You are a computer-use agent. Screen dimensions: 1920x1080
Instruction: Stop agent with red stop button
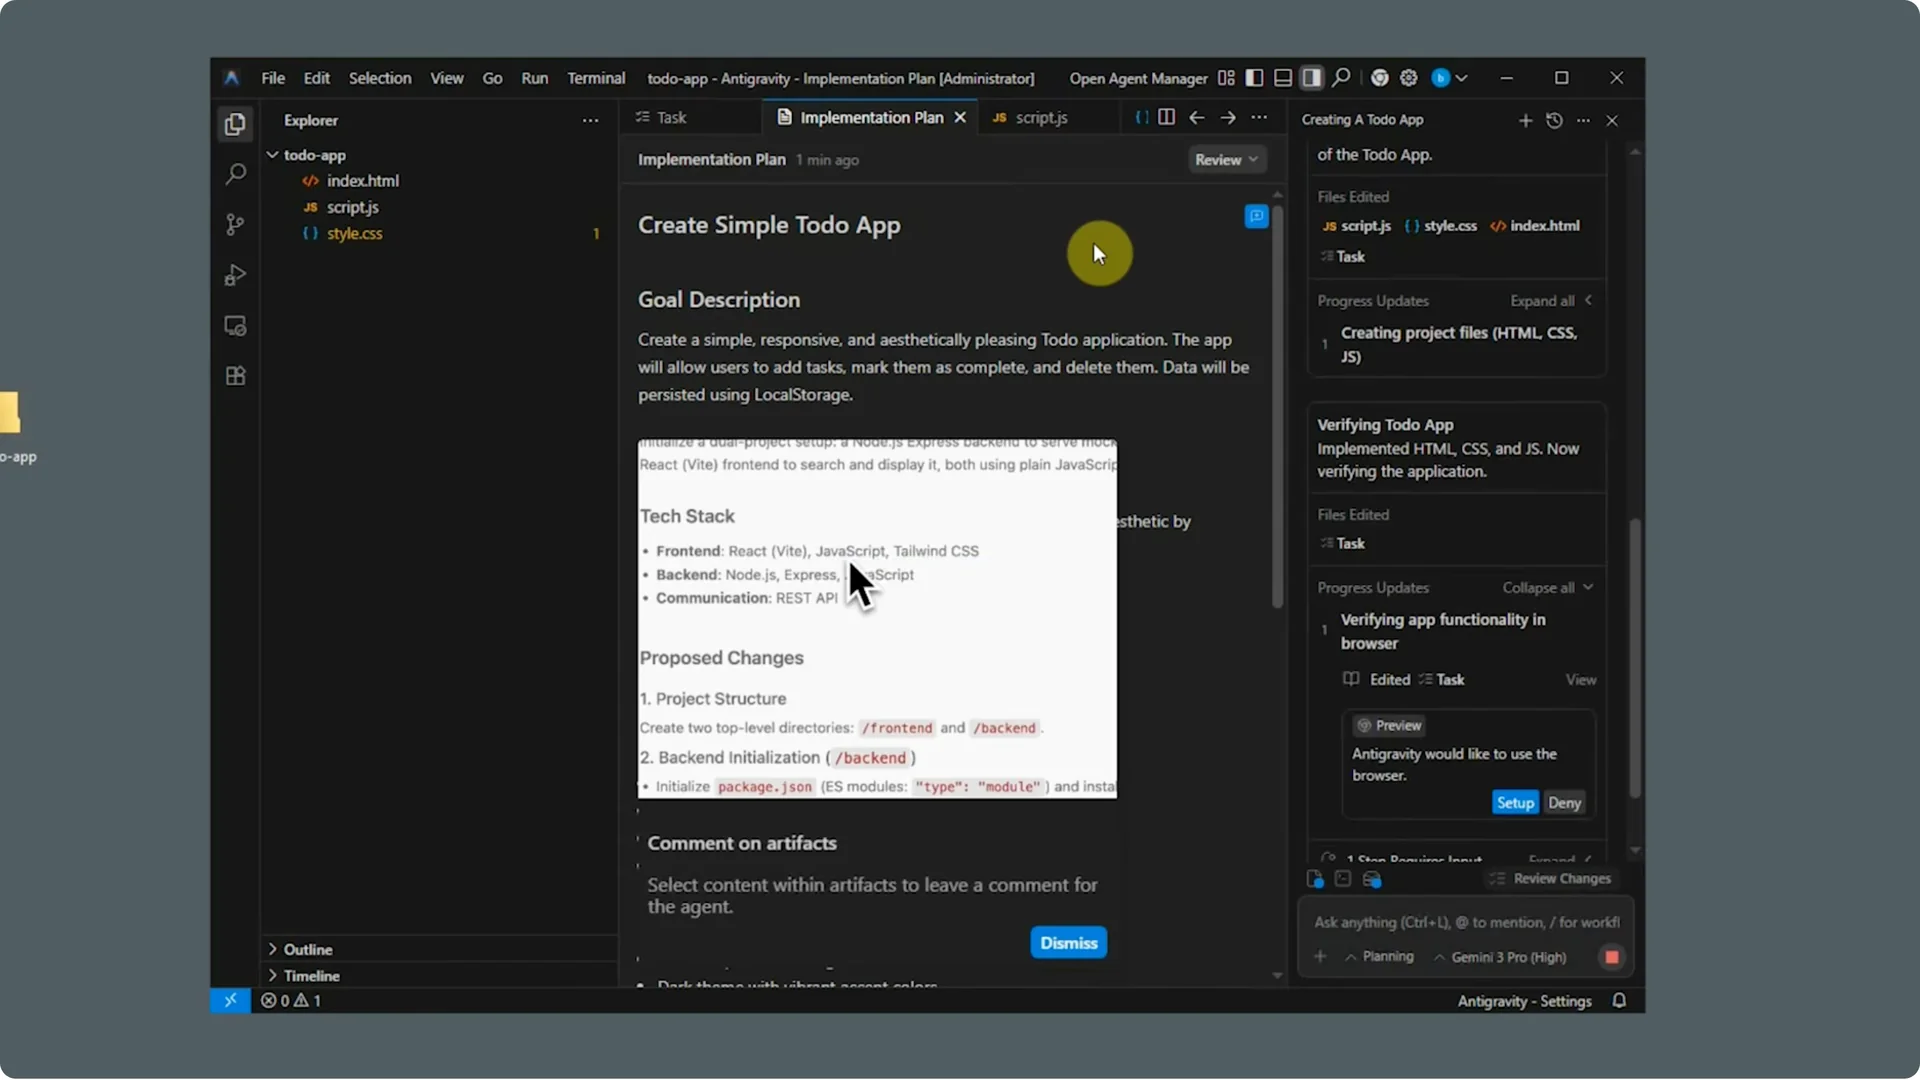pyautogui.click(x=1611, y=957)
